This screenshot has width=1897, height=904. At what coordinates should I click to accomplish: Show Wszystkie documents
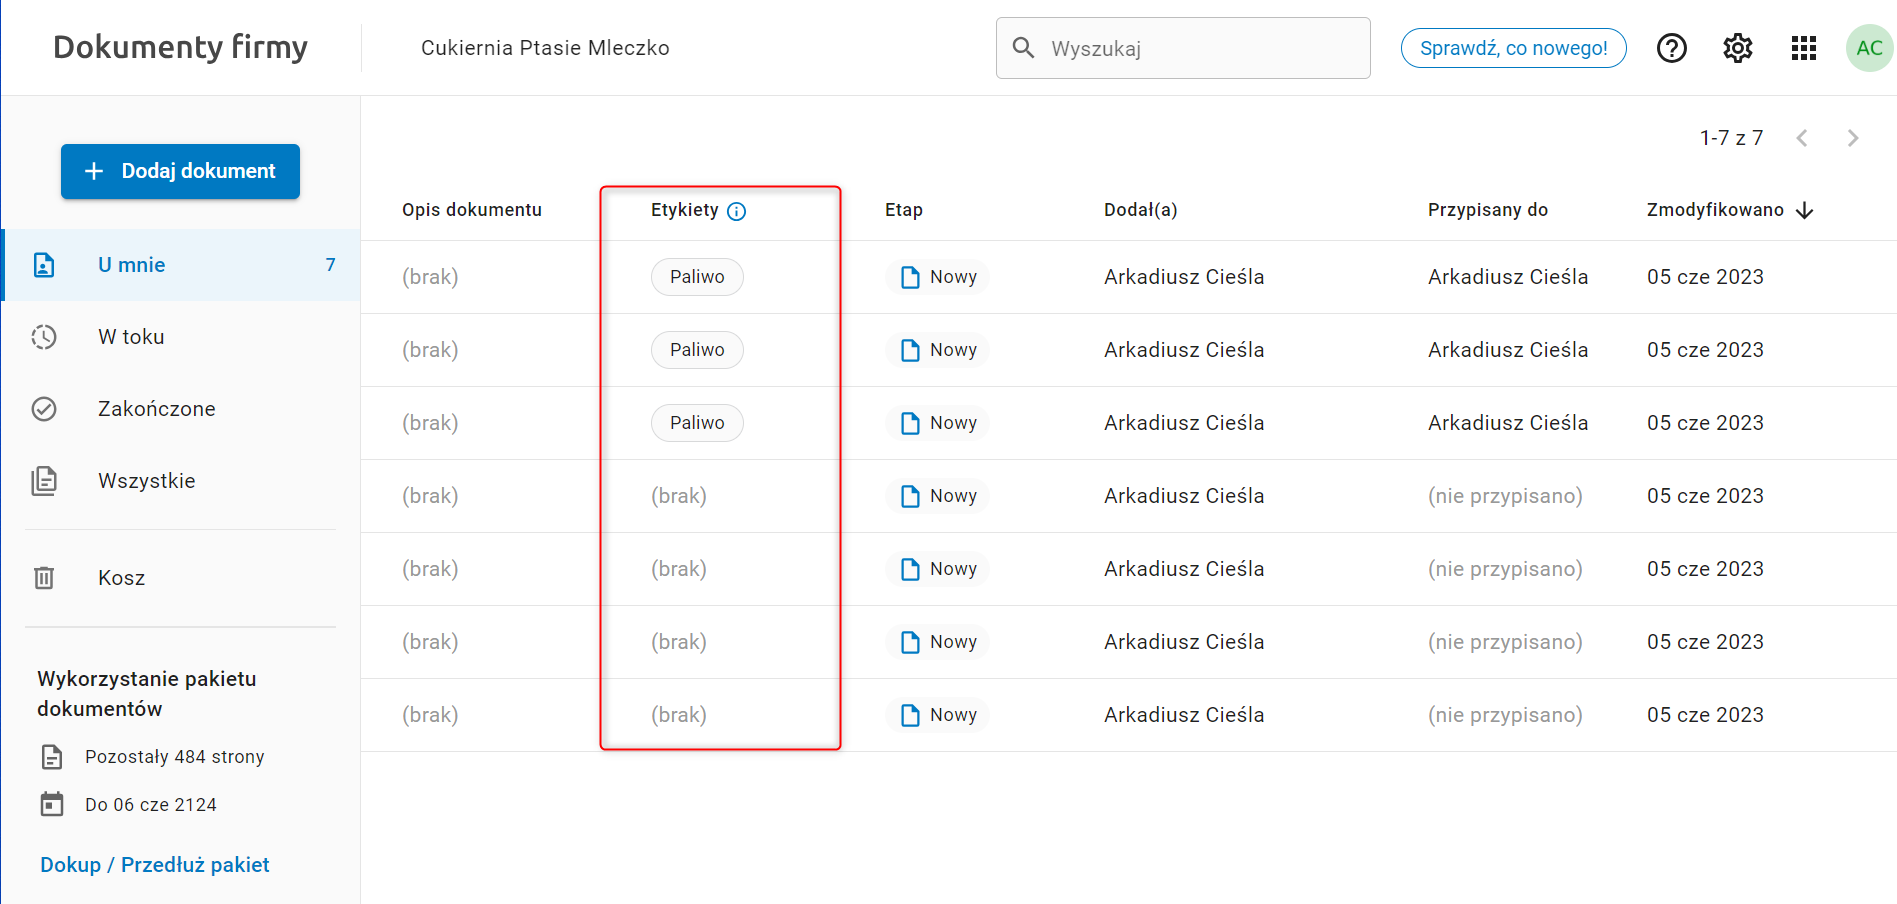(x=181, y=481)
